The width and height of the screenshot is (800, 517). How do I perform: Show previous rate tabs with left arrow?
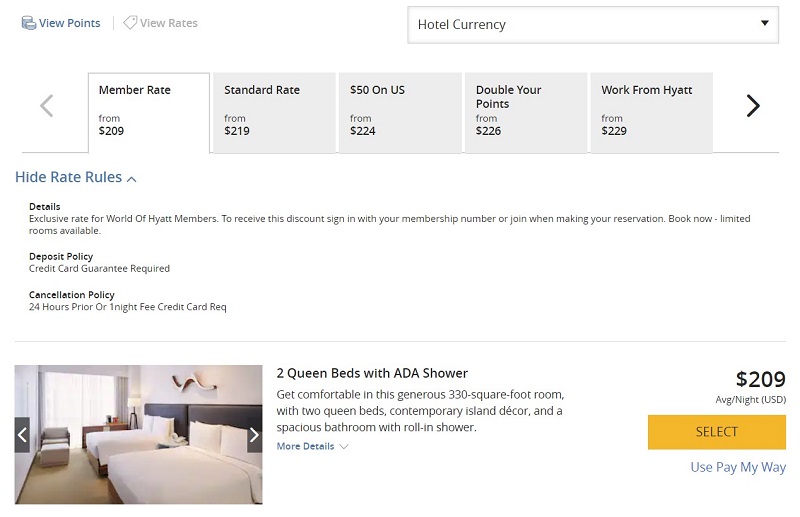pos(46,106)
